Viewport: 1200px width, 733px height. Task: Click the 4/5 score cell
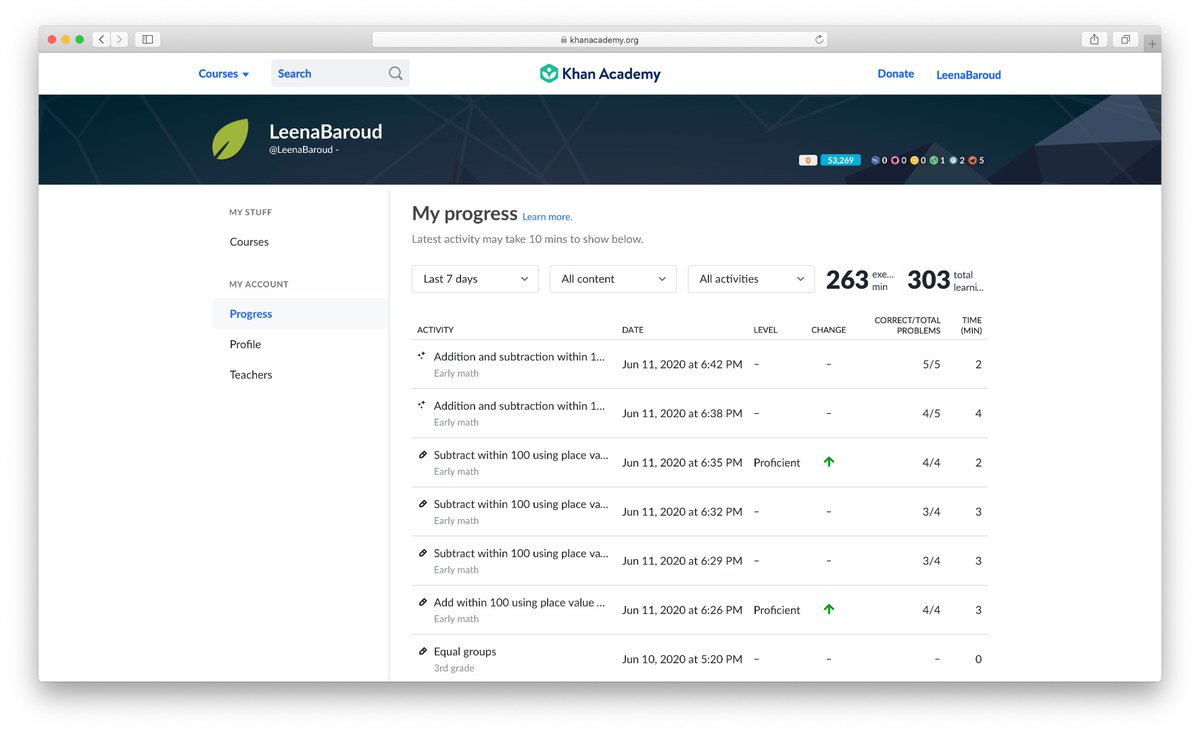click(931, 414)
